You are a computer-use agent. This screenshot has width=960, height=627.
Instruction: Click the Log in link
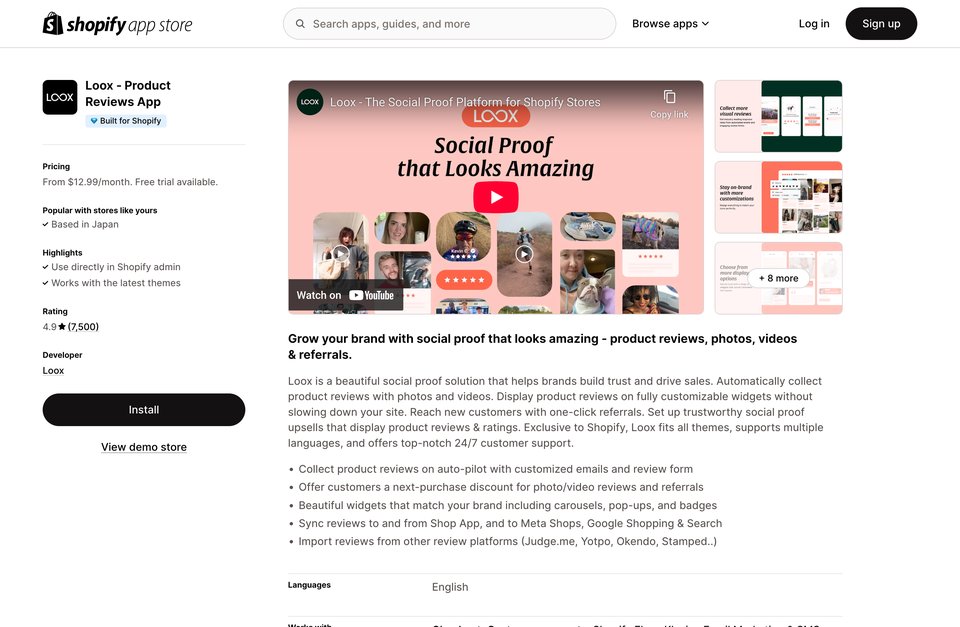pyautogui.click(x=814, y=24)
